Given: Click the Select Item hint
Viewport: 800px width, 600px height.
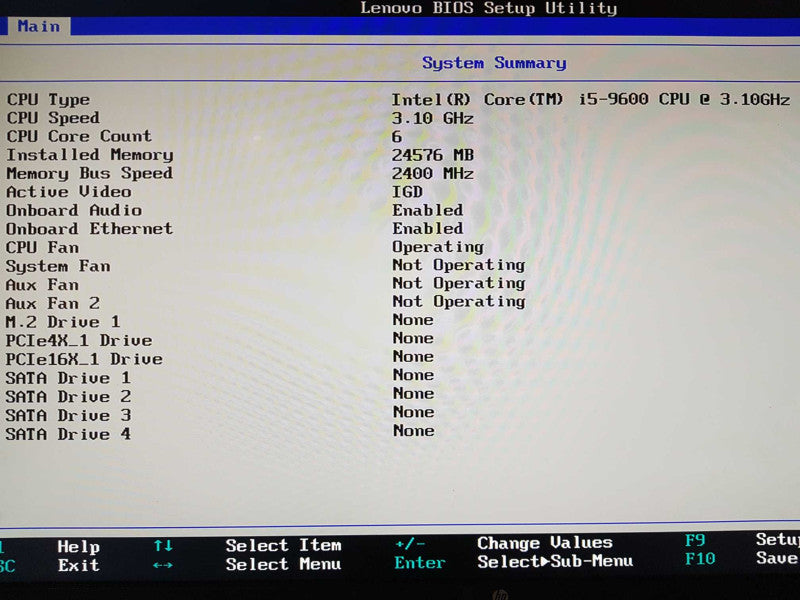Looking at the screenshot, I should [284, 545].
